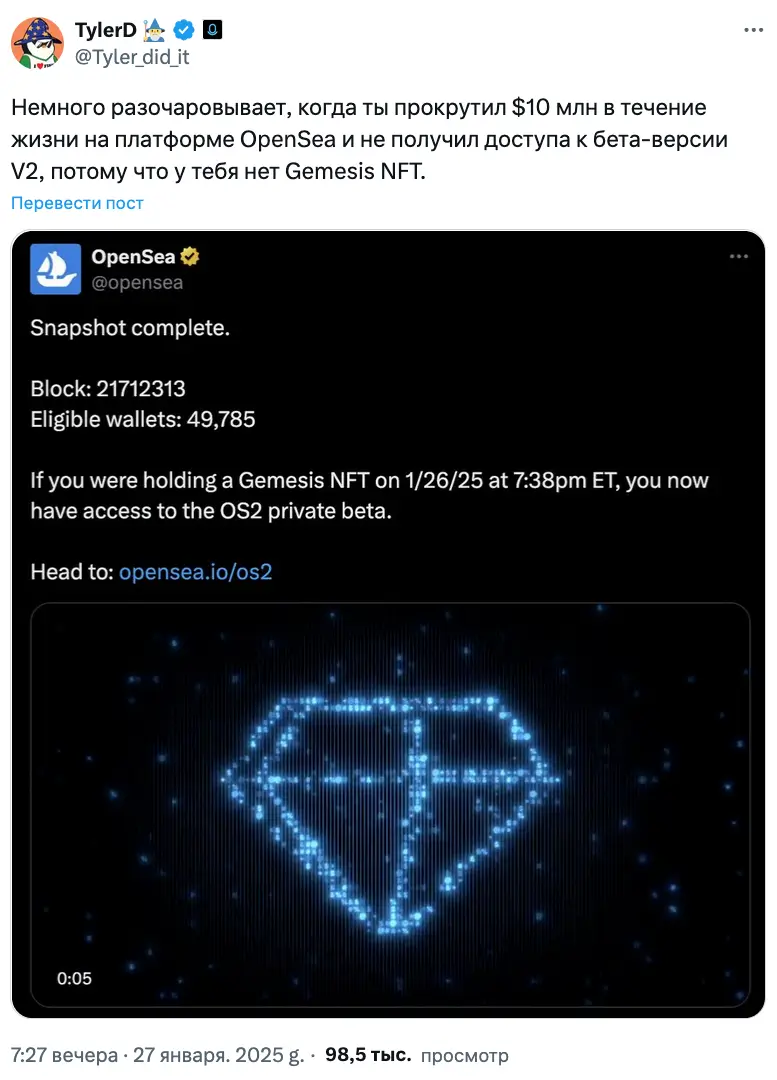
Task: Open the OpenSea sailboat logo avatar
Action: point(55,269)
